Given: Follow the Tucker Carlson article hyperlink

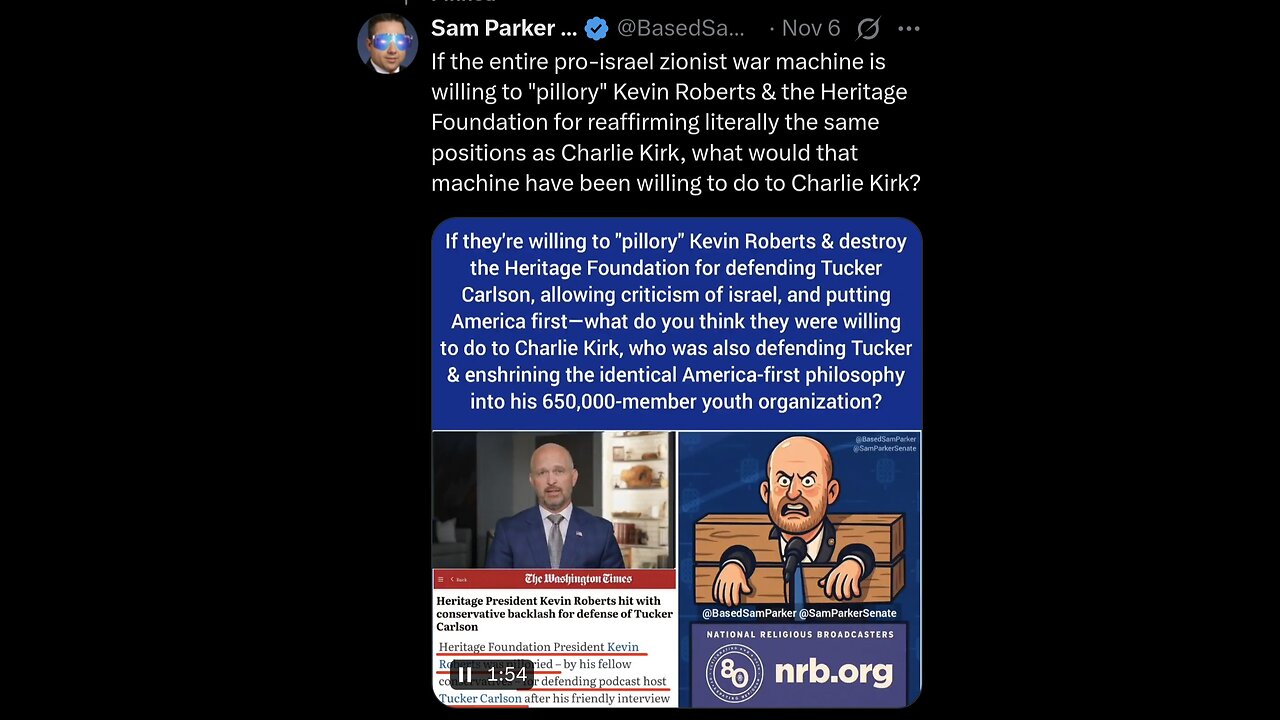Looking at the screenshot, I should (x=480, y=698).
